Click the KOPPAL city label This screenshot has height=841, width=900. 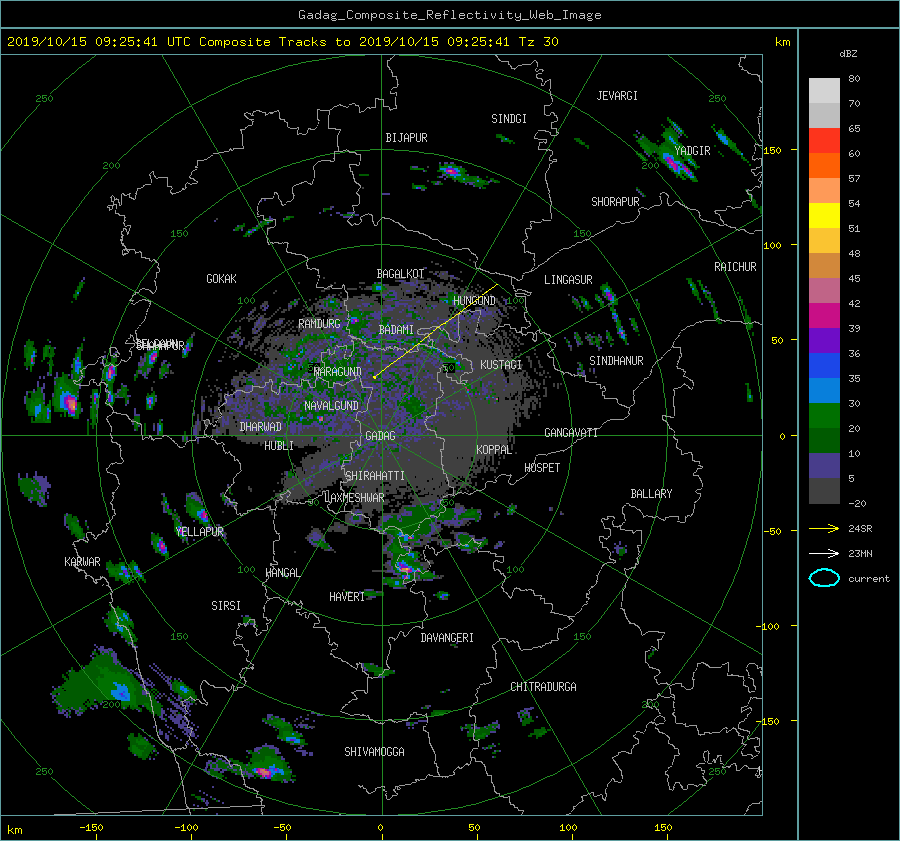tap(494, 449)
